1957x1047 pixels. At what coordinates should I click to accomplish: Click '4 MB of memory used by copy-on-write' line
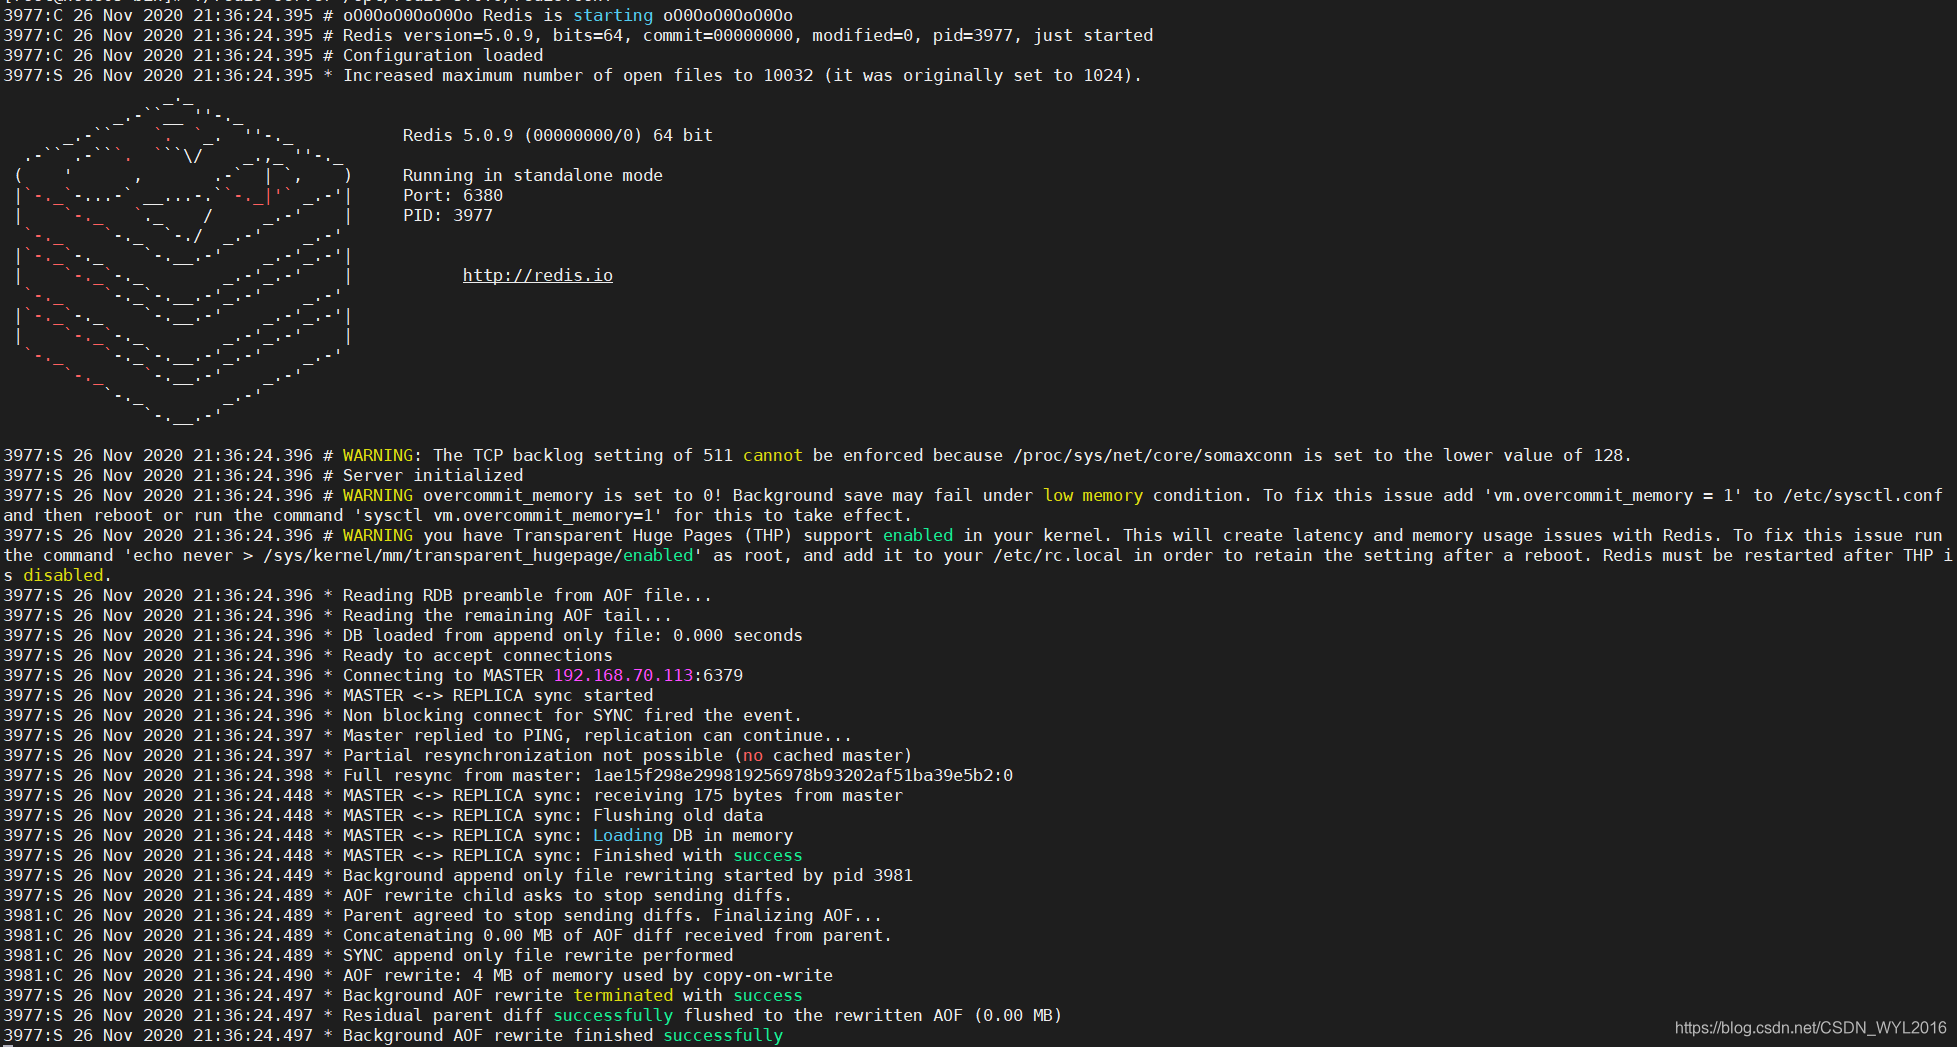pyautogui.click(x=418, y=975)
